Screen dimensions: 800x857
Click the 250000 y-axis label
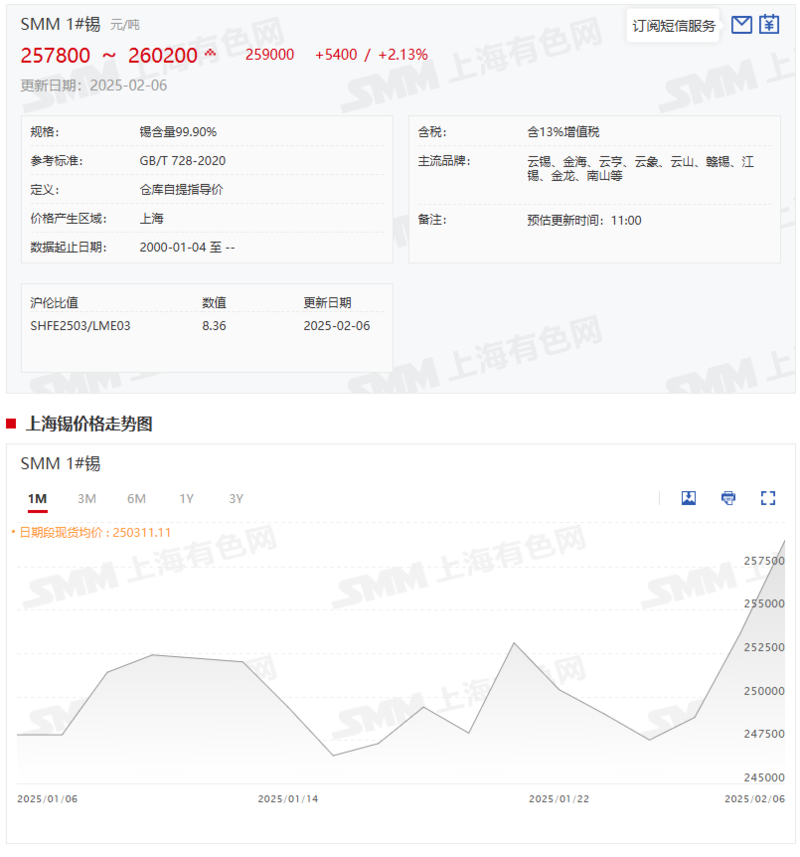click(764, 691)
